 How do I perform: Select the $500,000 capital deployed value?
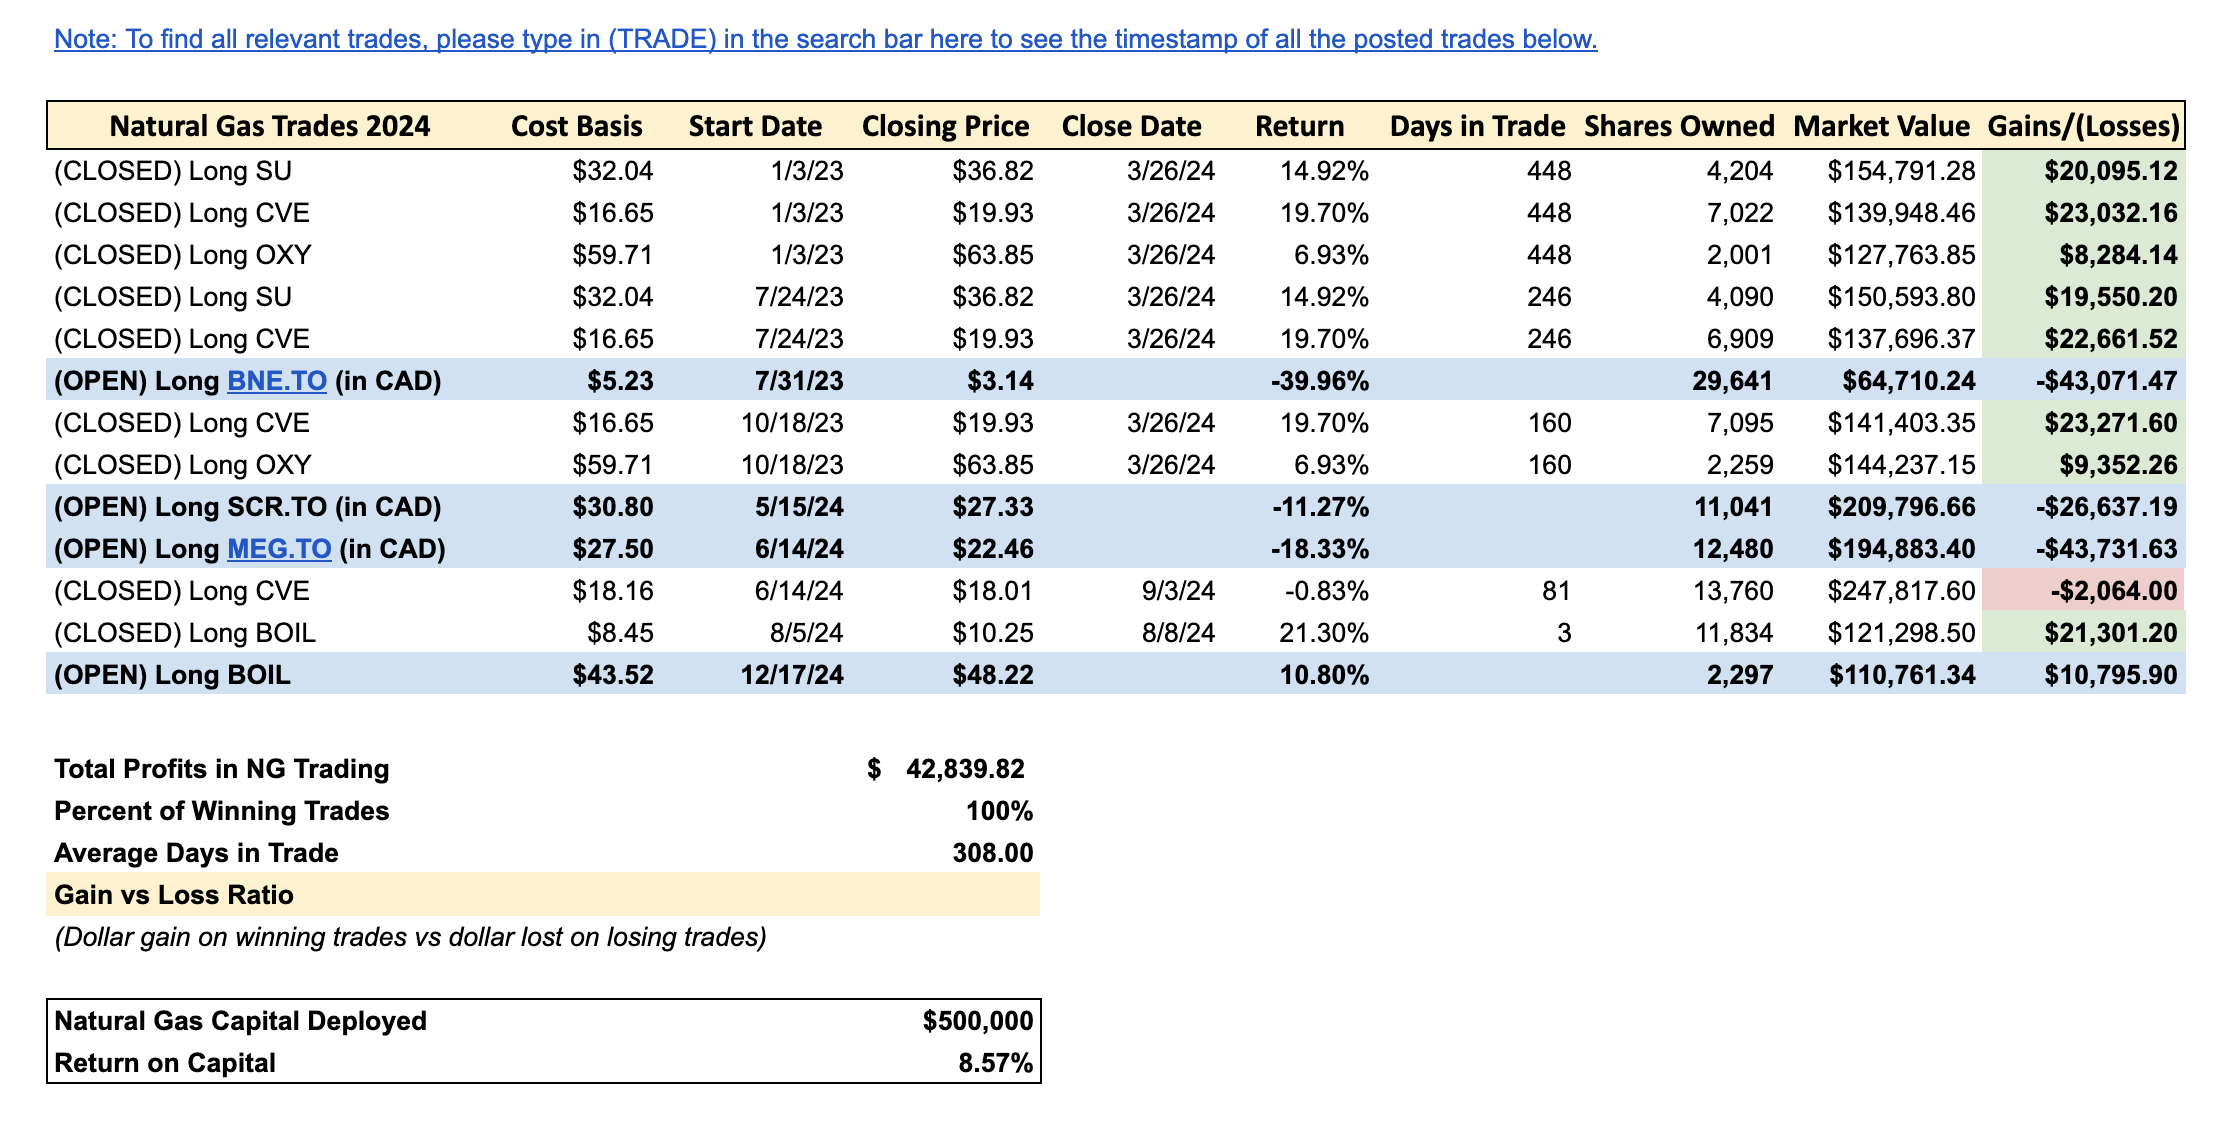click(x=978, y=1021)
